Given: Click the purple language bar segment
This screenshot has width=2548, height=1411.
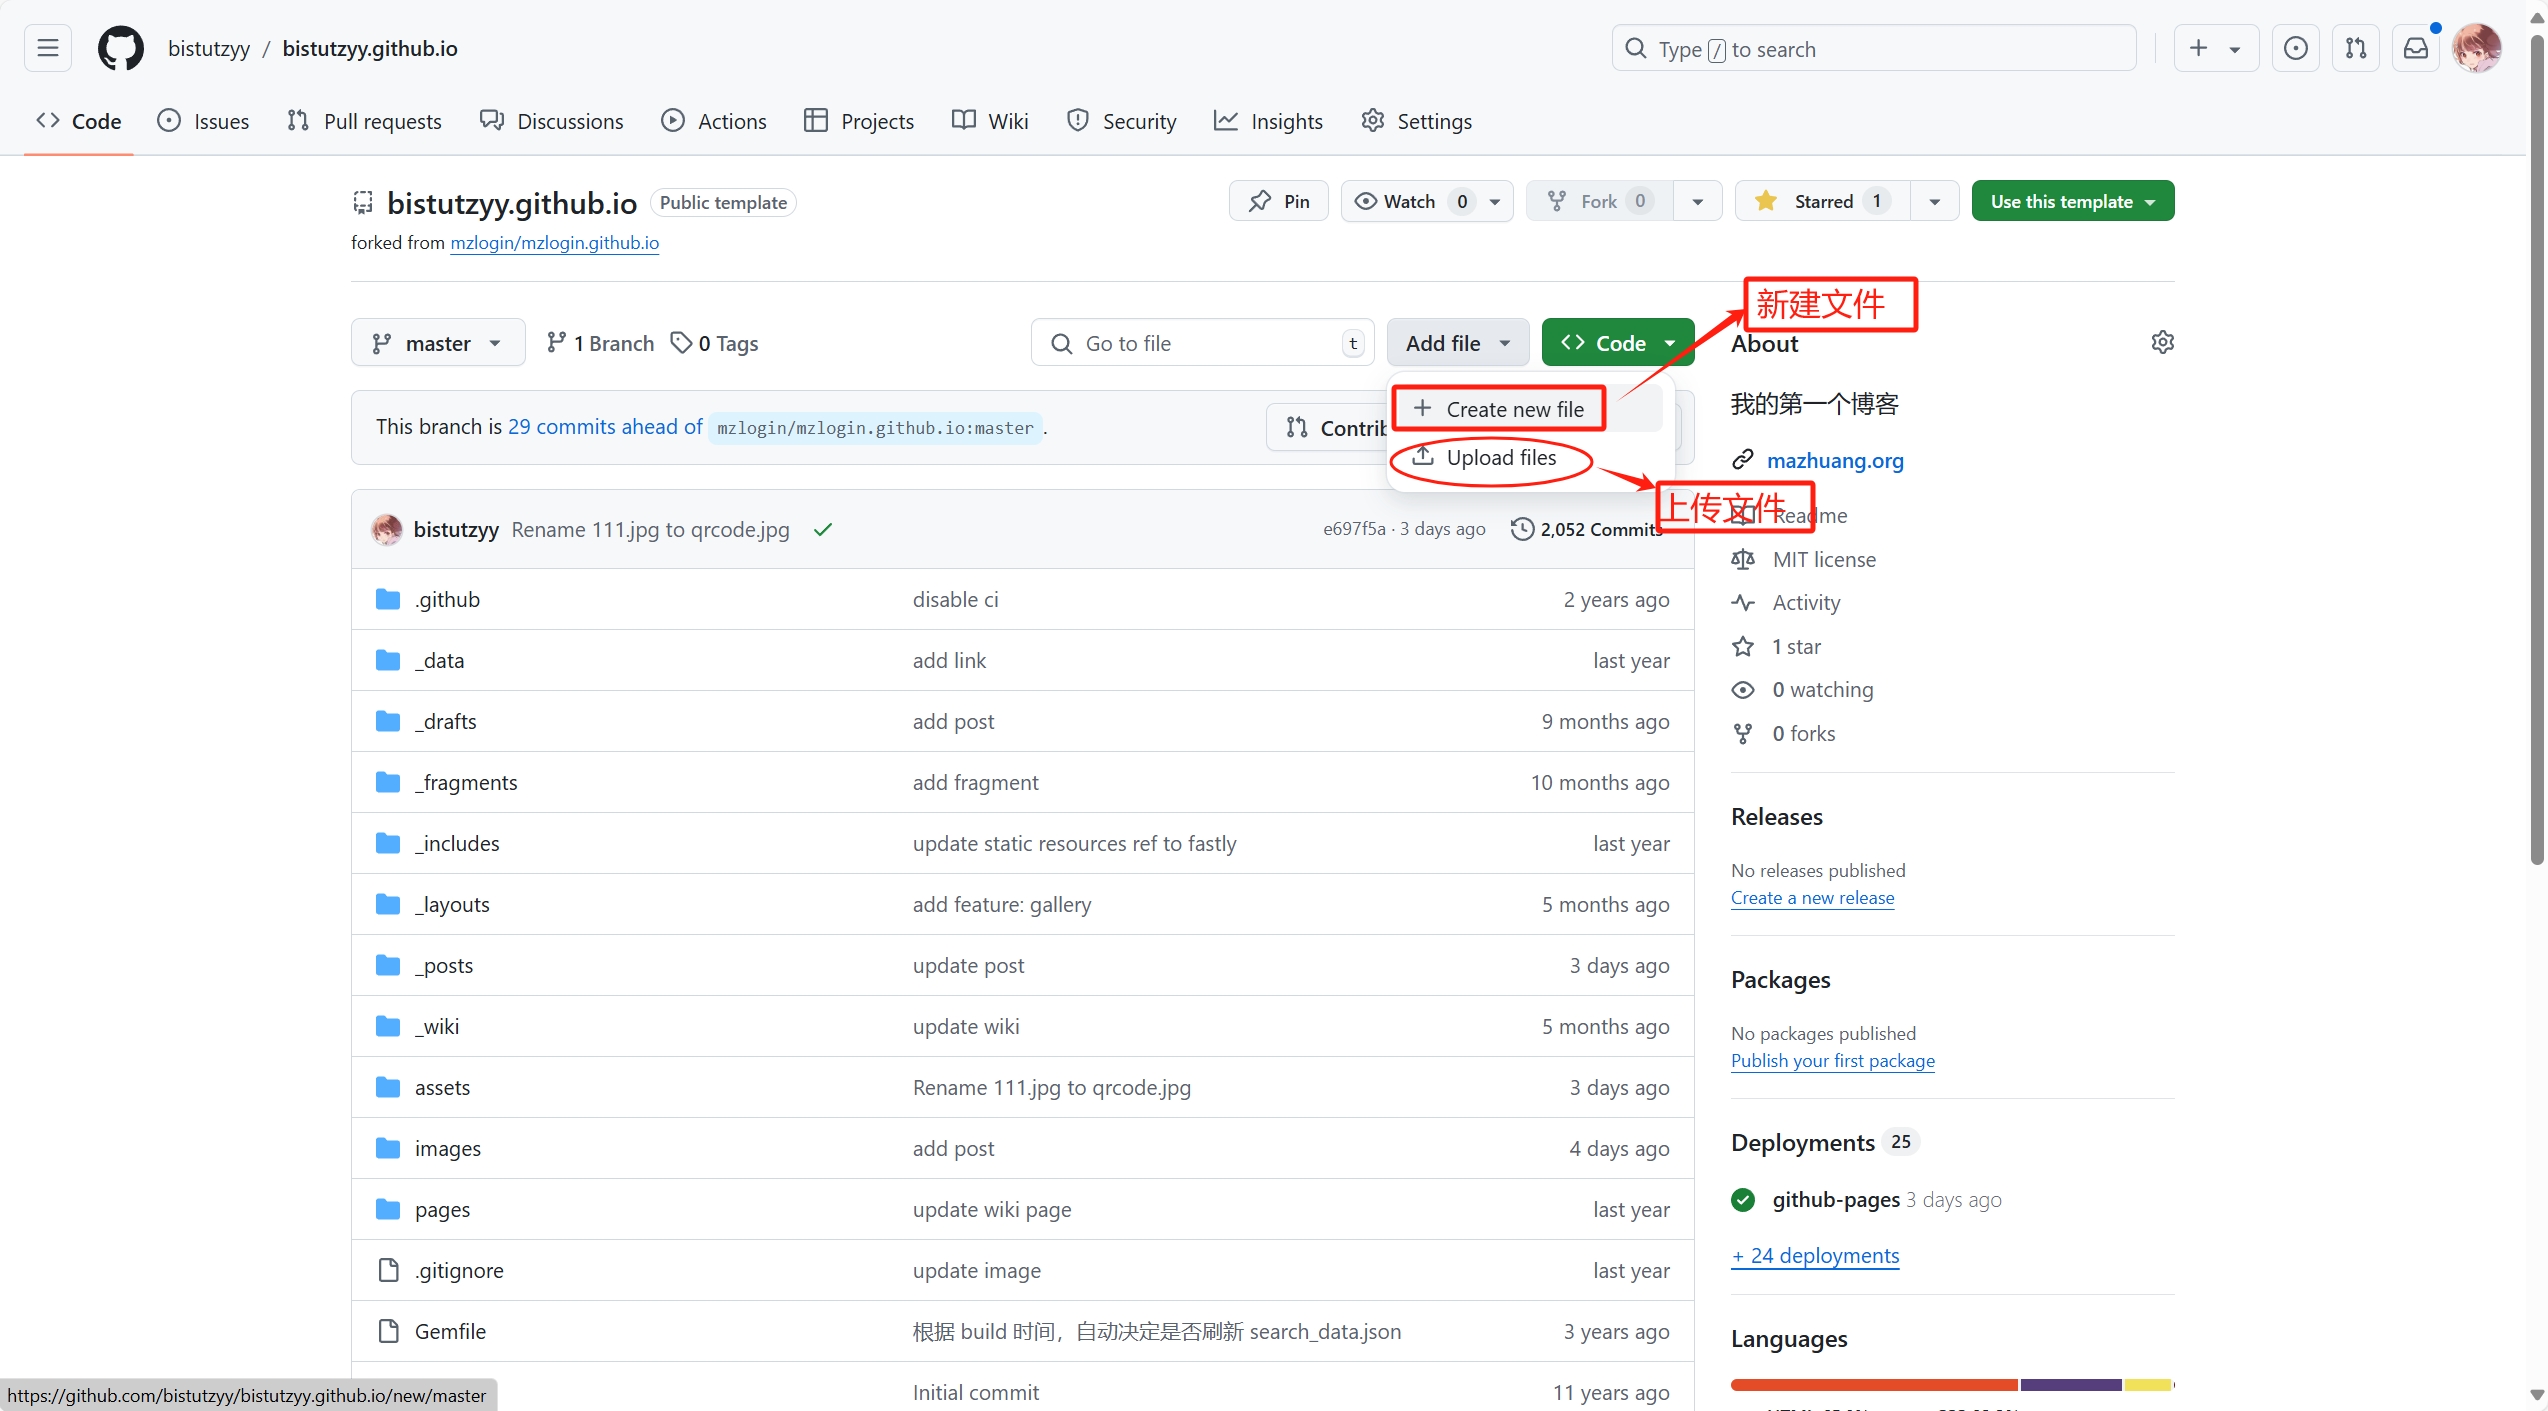Looking at the screenshot, I should tap(2070, 1384).
